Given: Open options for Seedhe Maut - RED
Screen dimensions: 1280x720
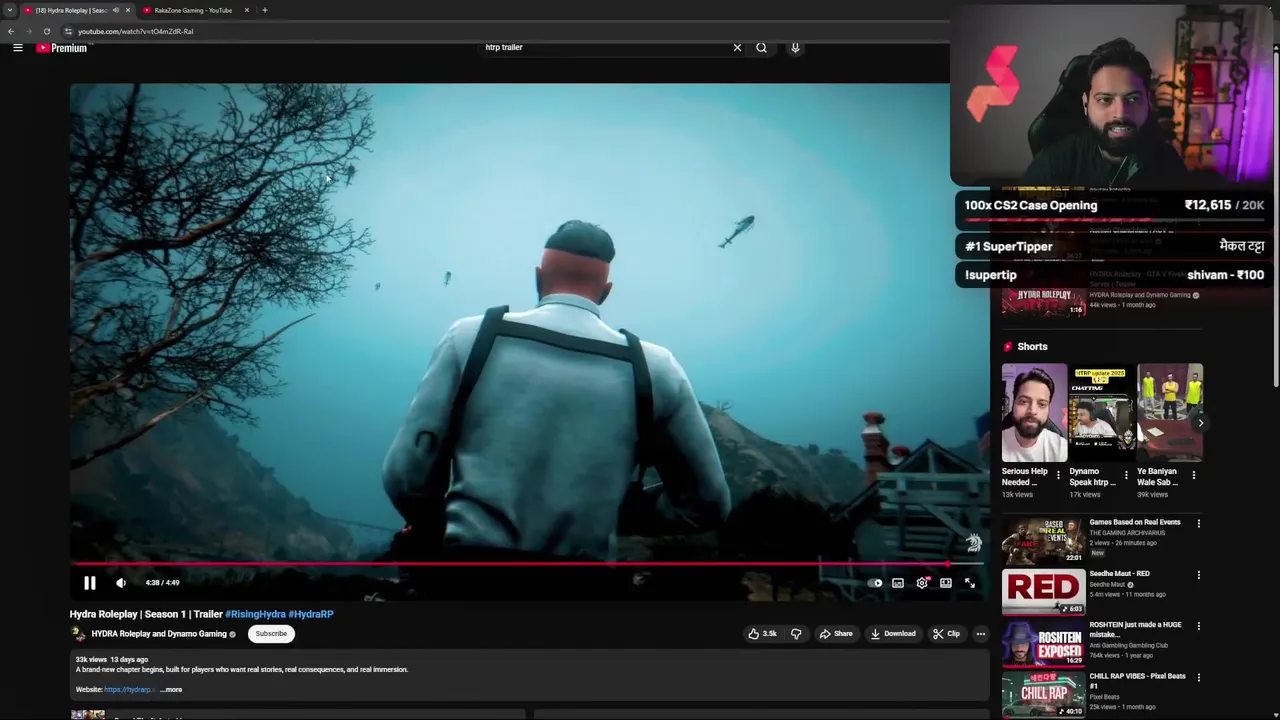Looking at the screenshot, I should pos(1198,575).
